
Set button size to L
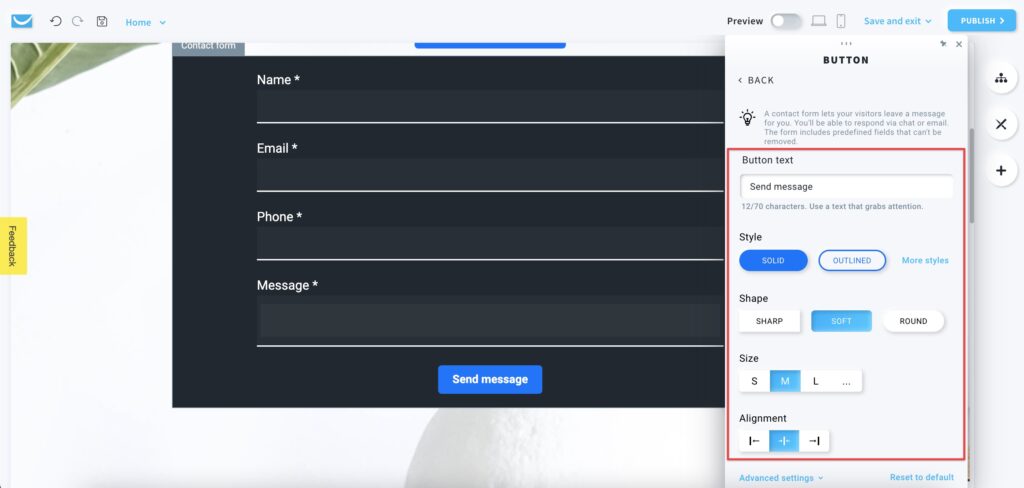[816, 382]
